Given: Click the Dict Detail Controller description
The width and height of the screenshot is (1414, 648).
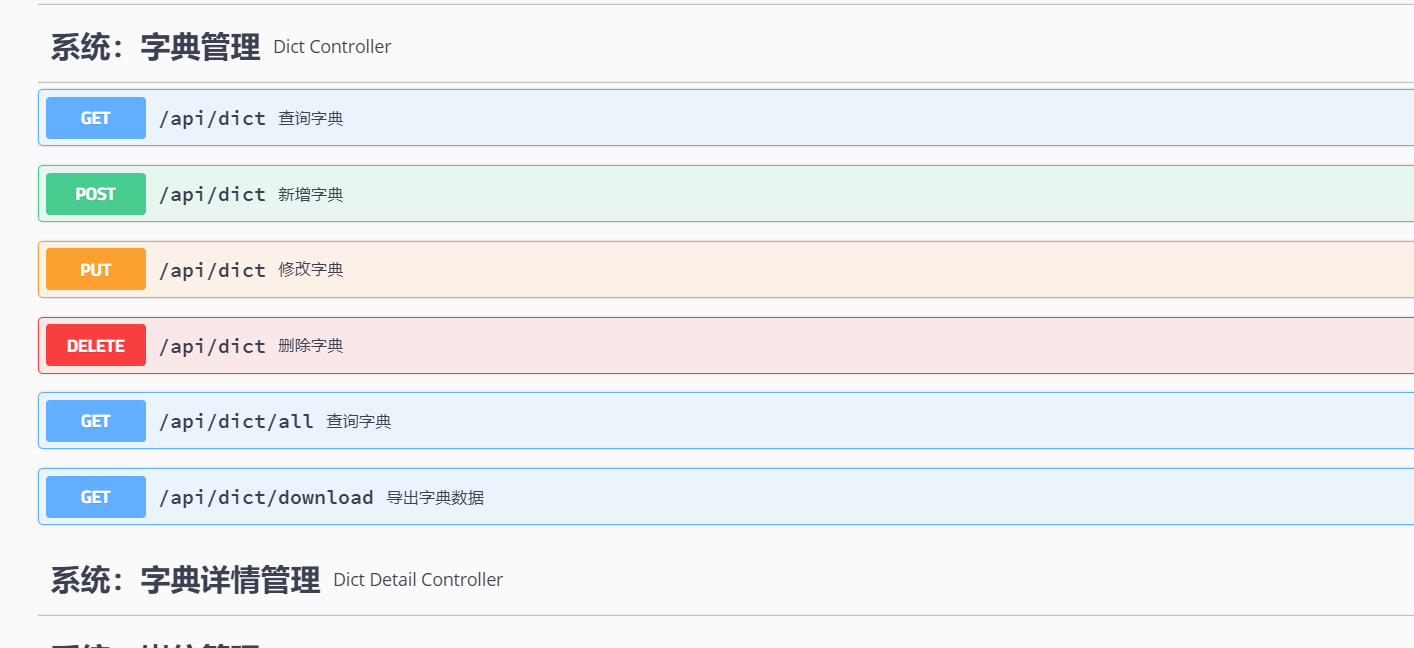Looking at the screenshot, I should [418, 580].
